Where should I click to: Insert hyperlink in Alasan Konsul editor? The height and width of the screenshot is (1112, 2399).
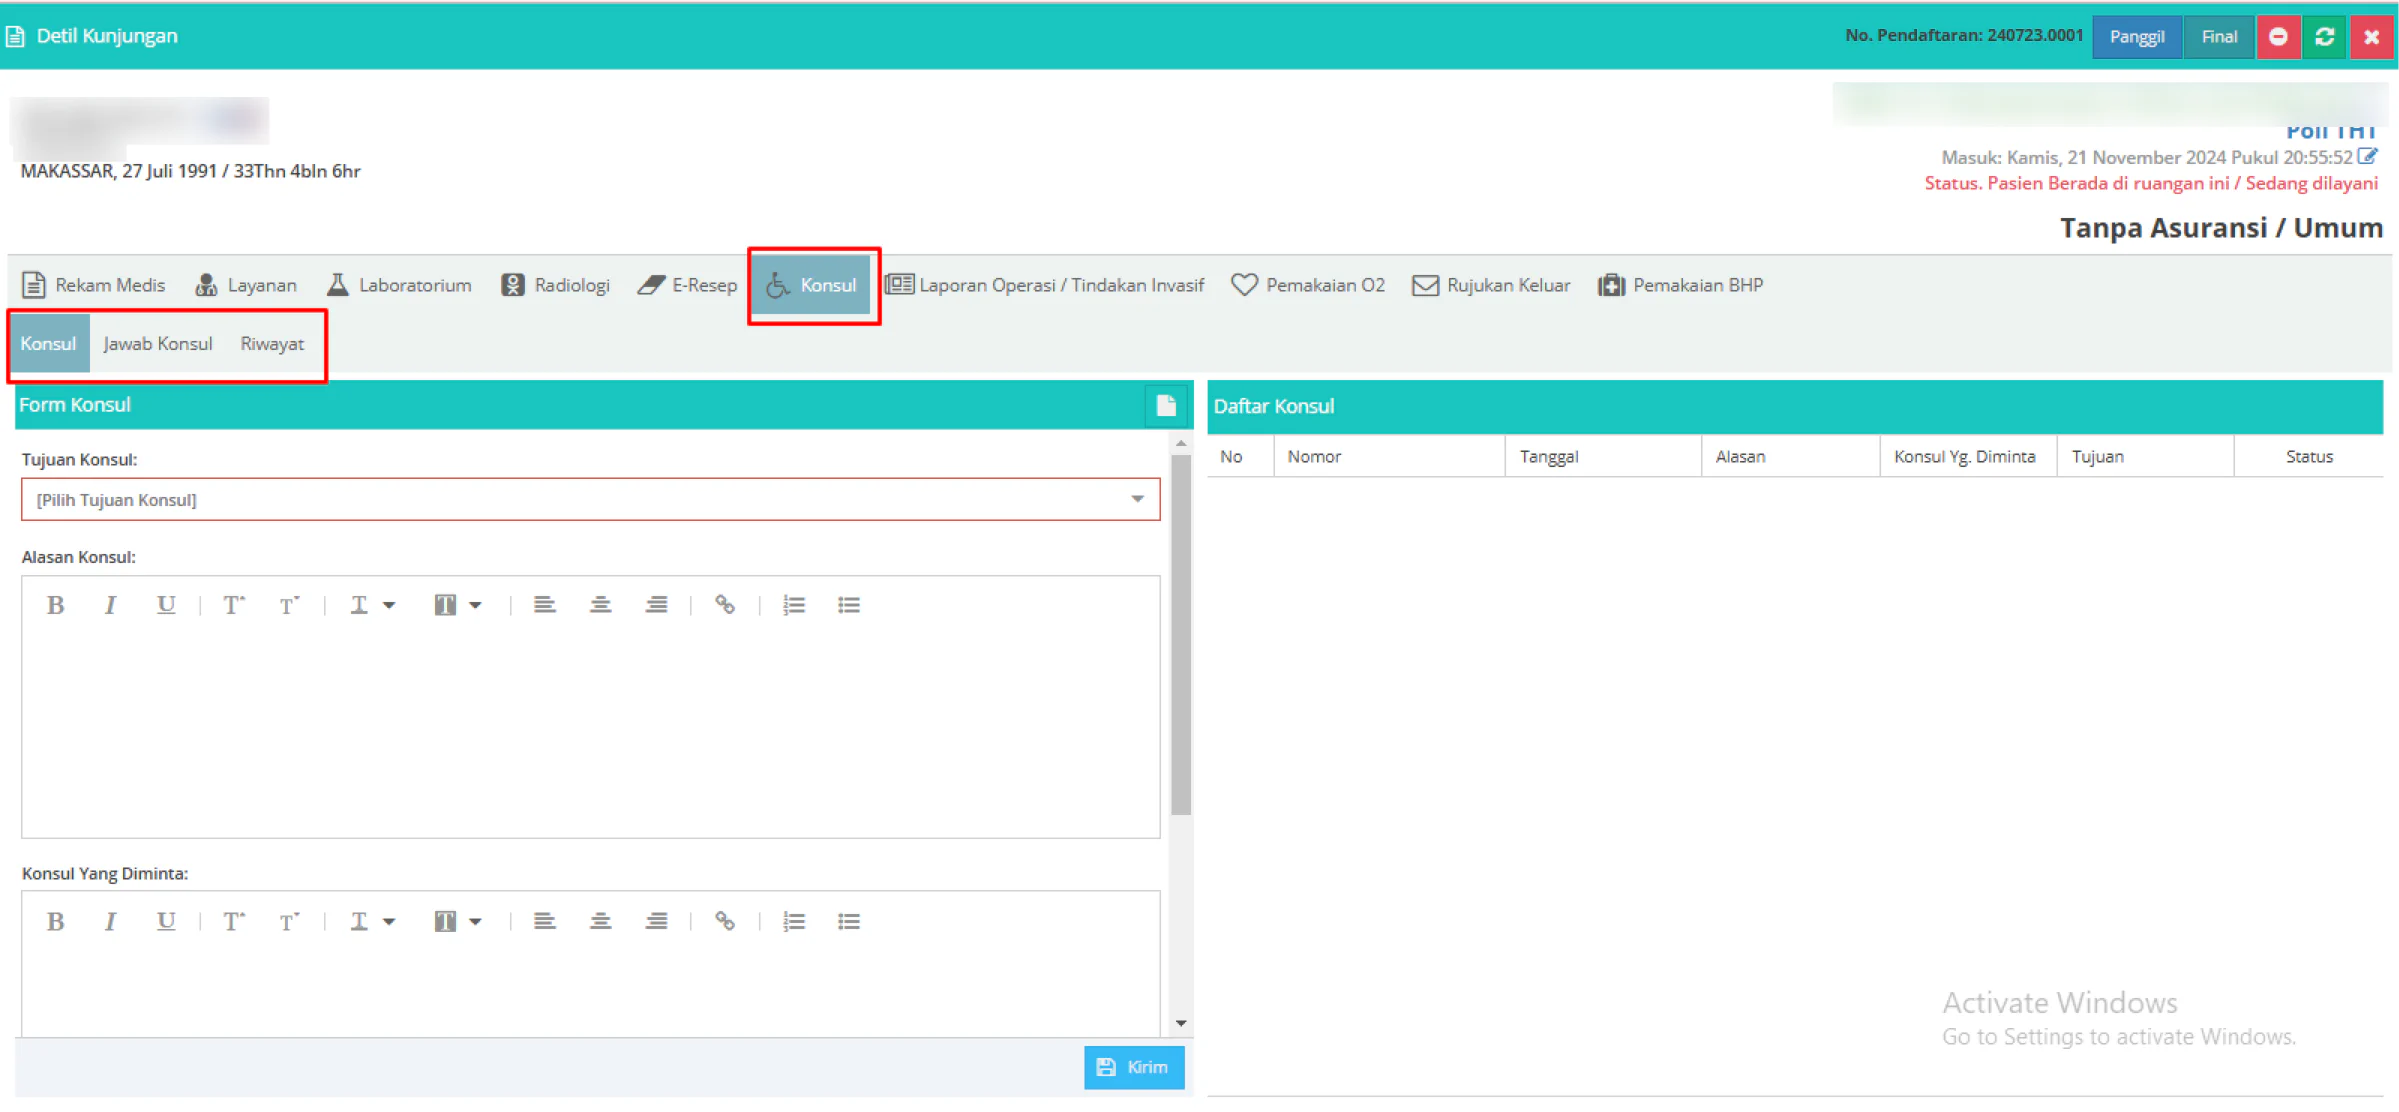(725, 605)
